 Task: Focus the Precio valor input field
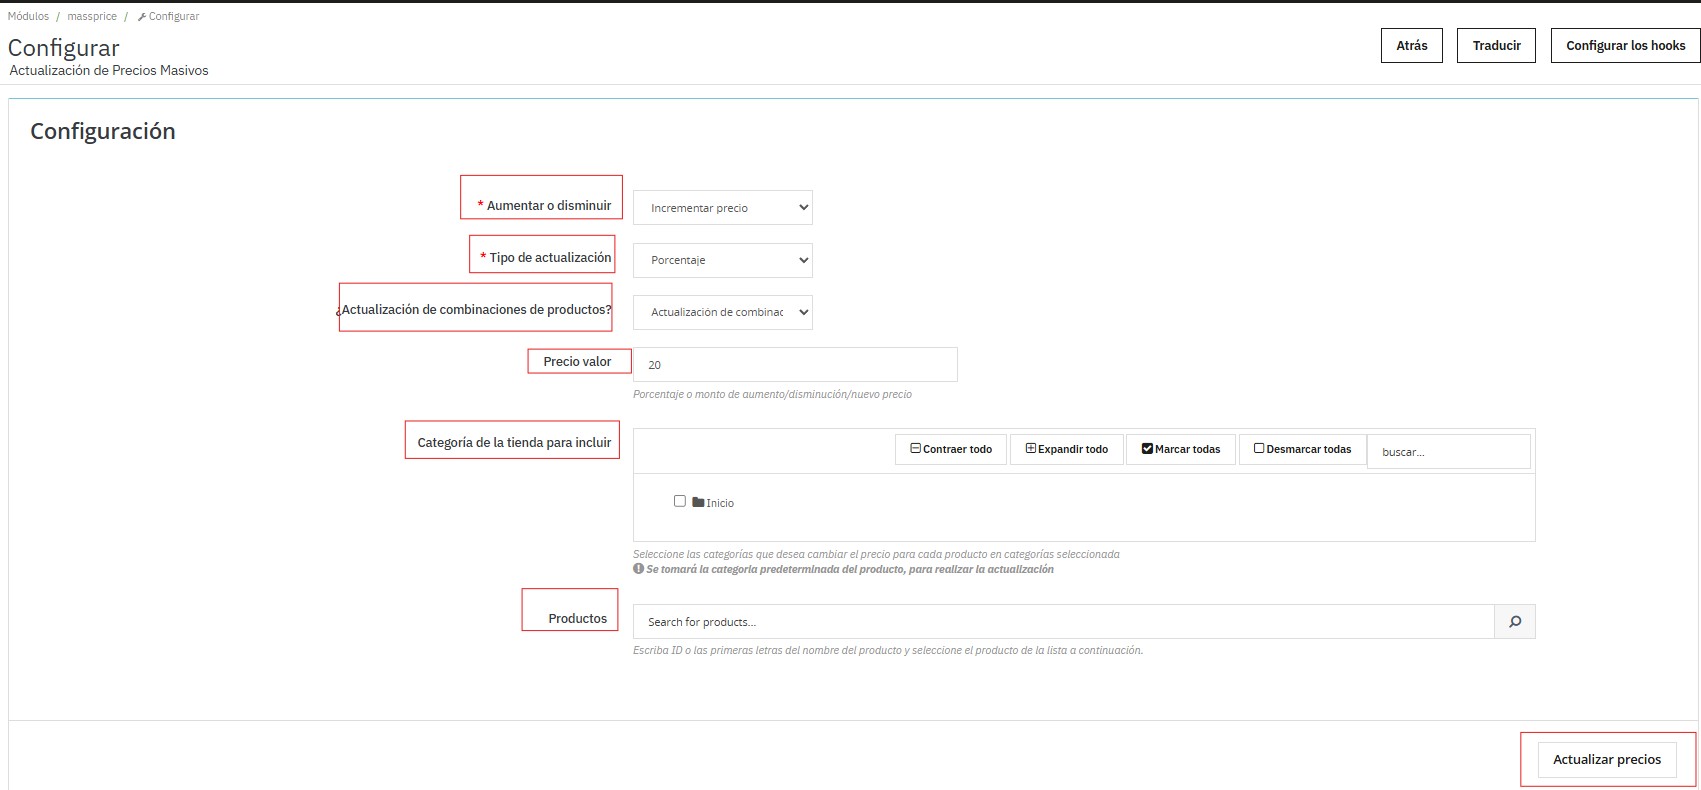pyautogui.click(x=795, y=365)
